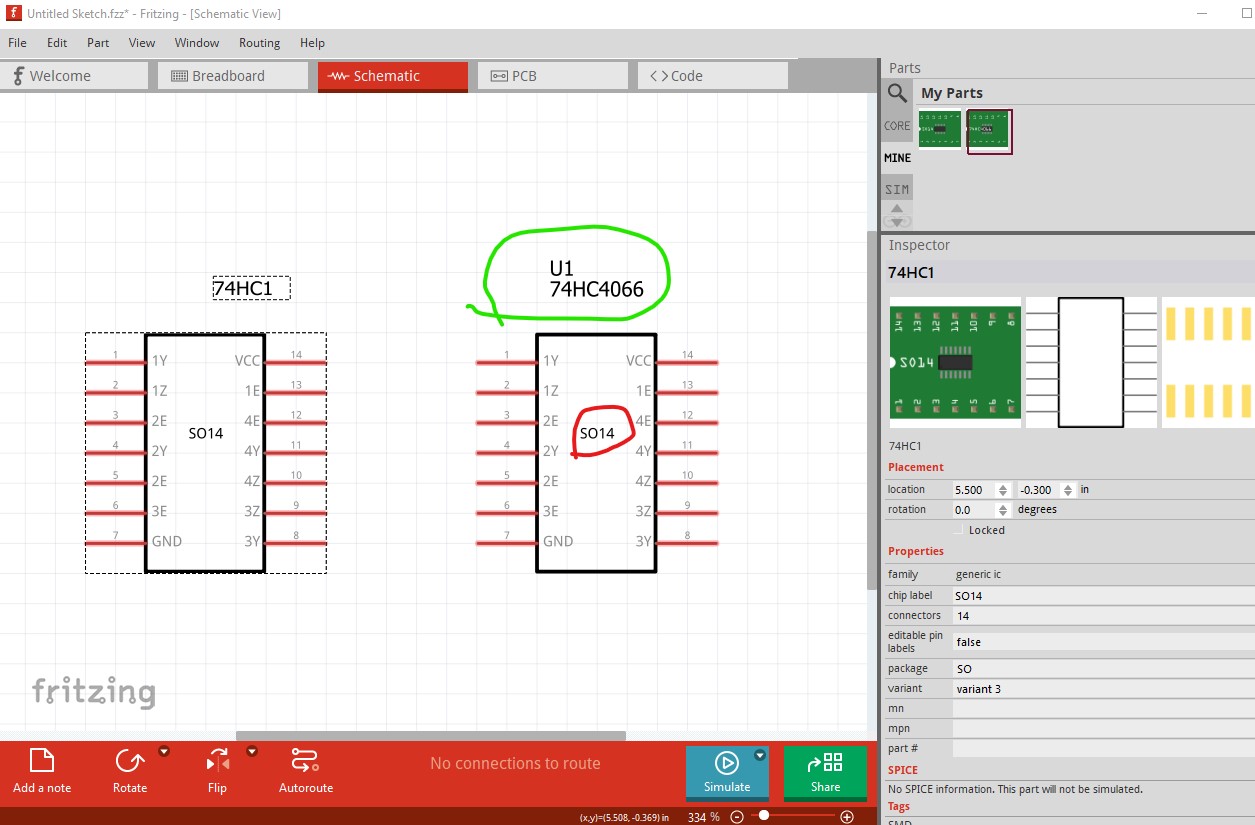Screen dimensions: 1255x825
Task: Open the SIM parts bin
Action: tap(897, 189)
